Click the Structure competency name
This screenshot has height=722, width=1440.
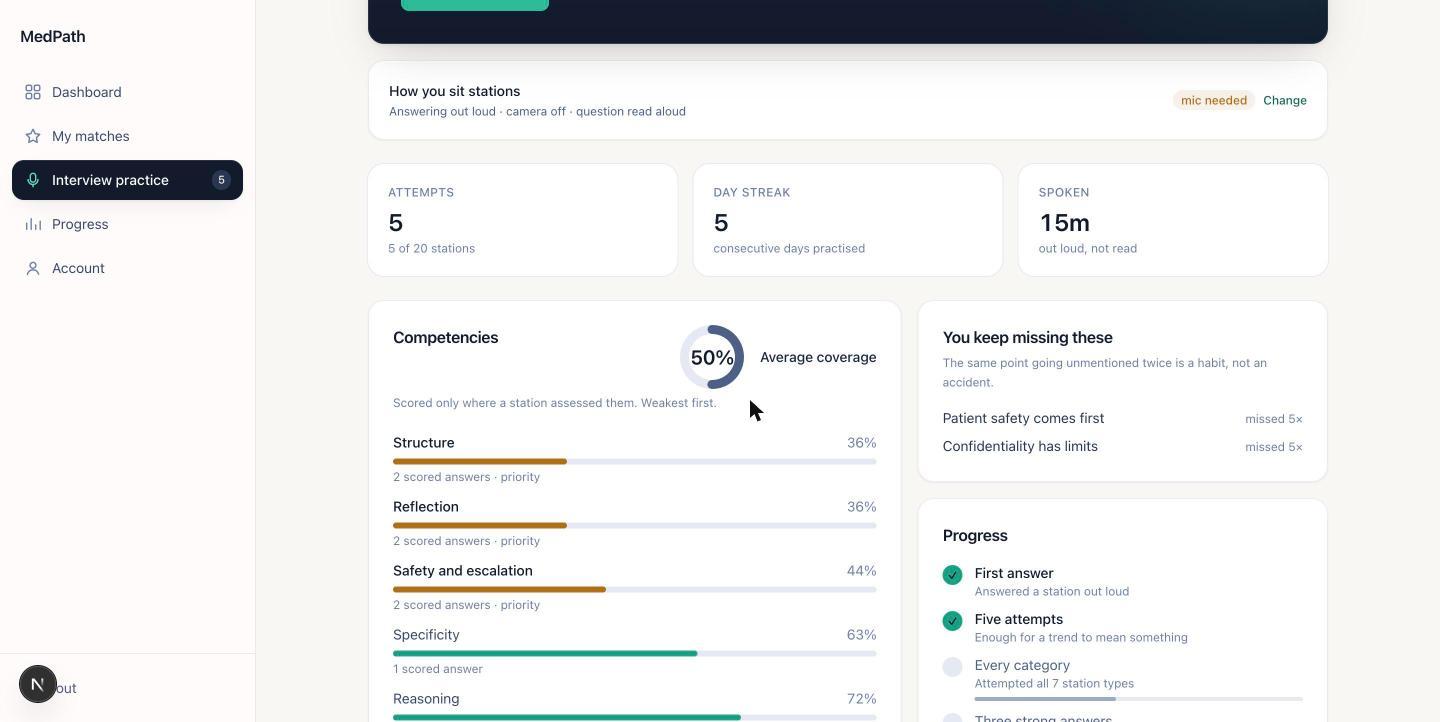click(x=424, y=443)
